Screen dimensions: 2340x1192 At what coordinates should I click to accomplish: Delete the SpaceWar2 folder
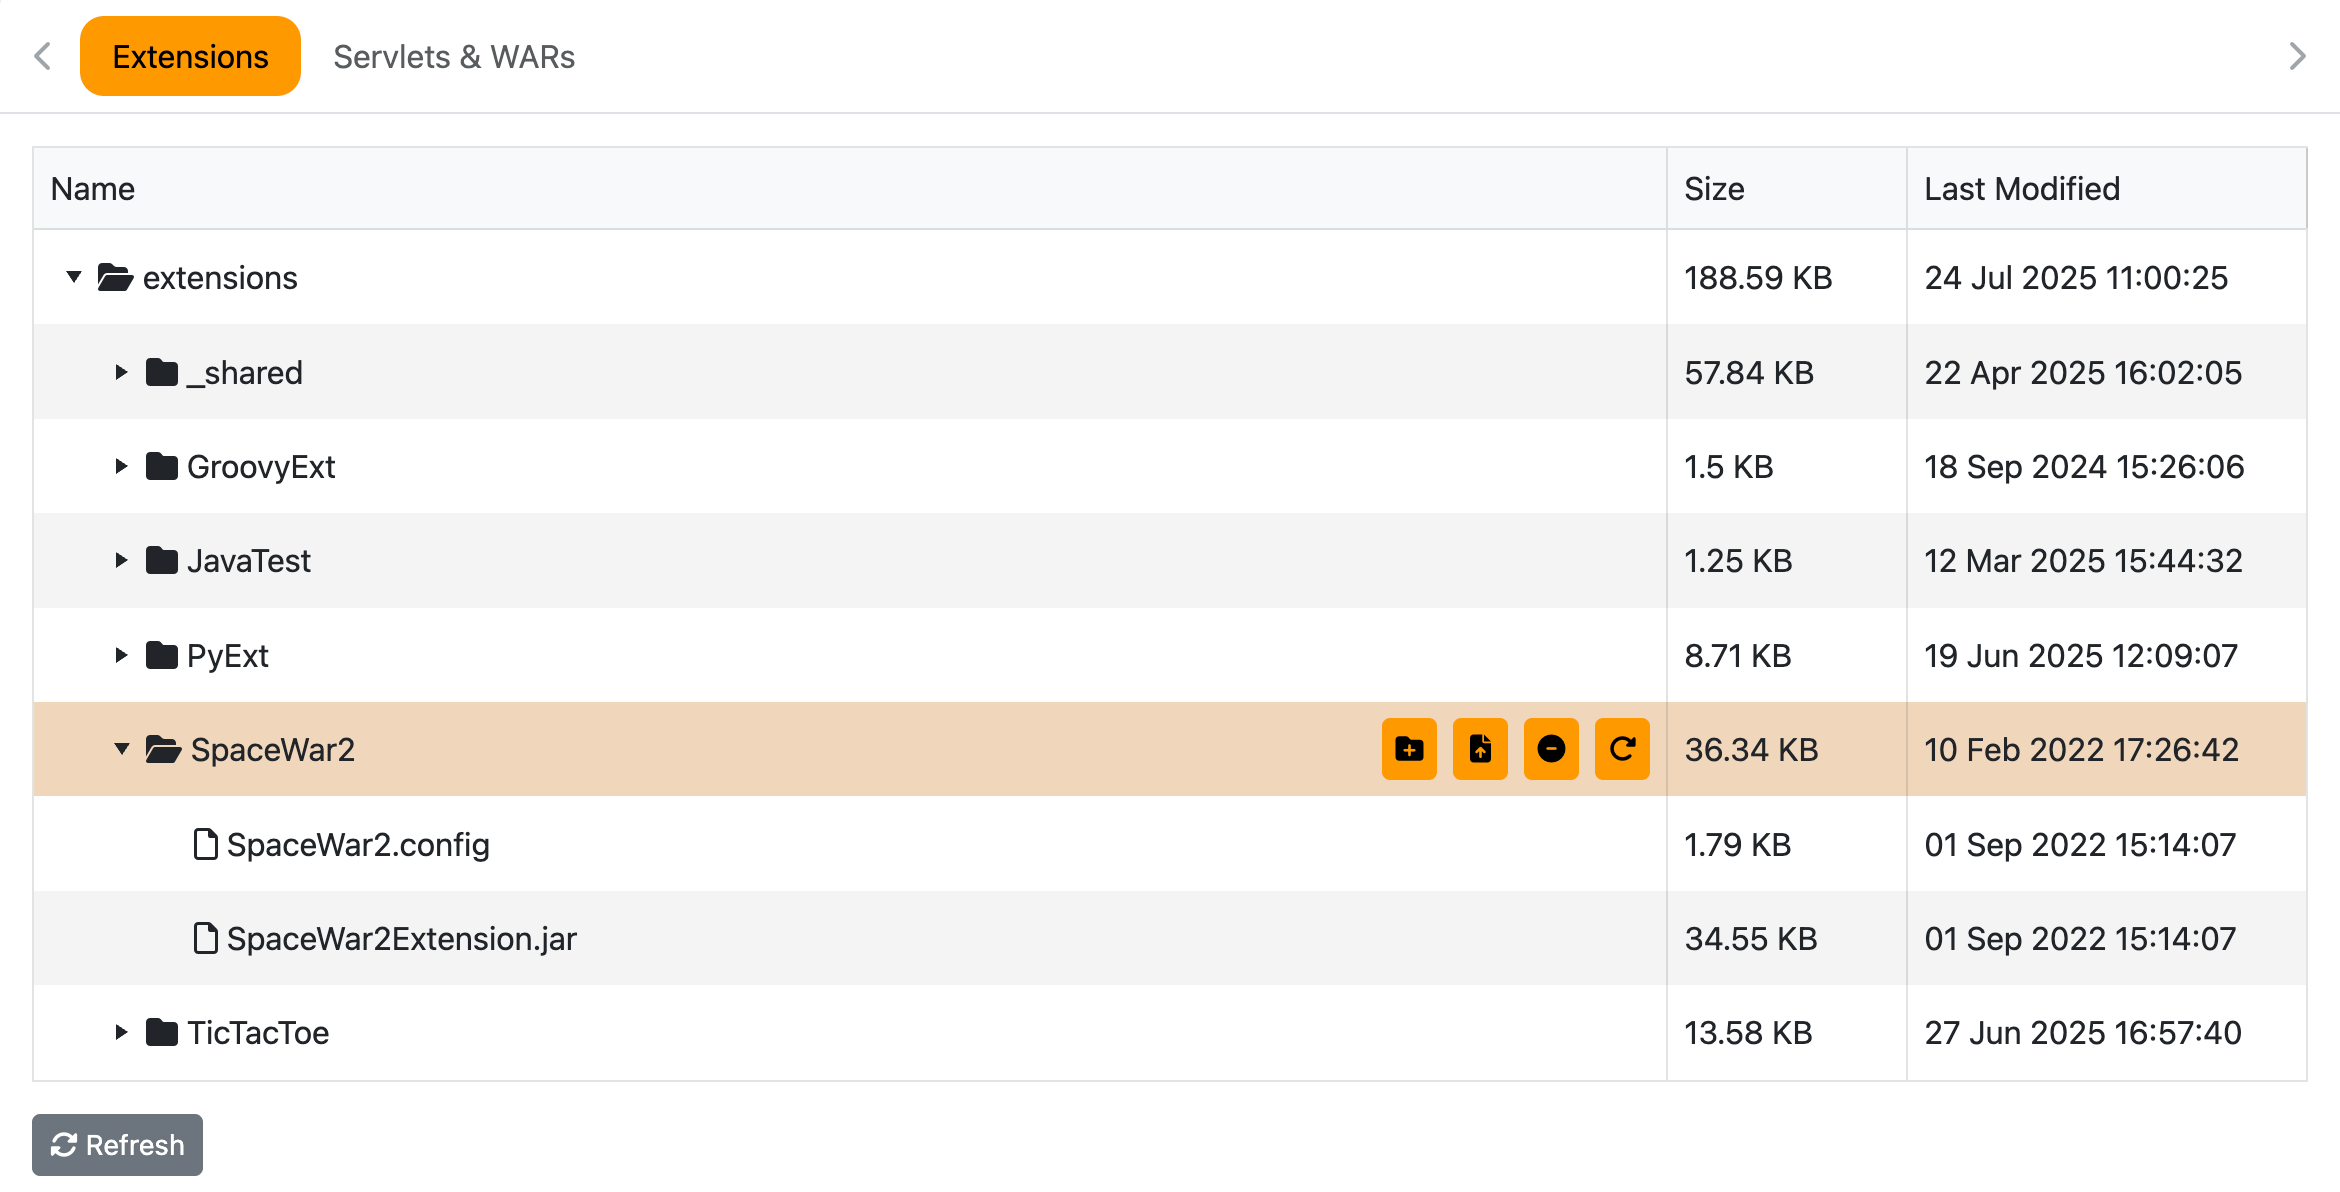[x=1551, y=749]
